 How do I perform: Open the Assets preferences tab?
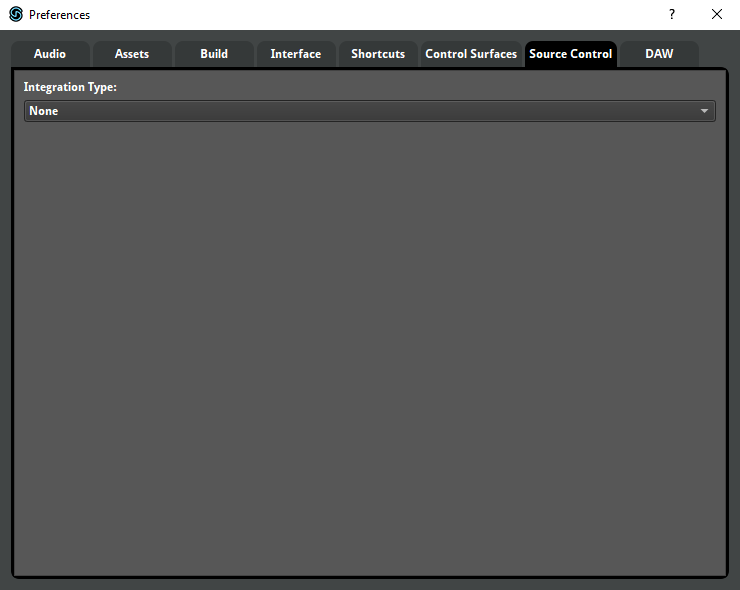[132, 54]
